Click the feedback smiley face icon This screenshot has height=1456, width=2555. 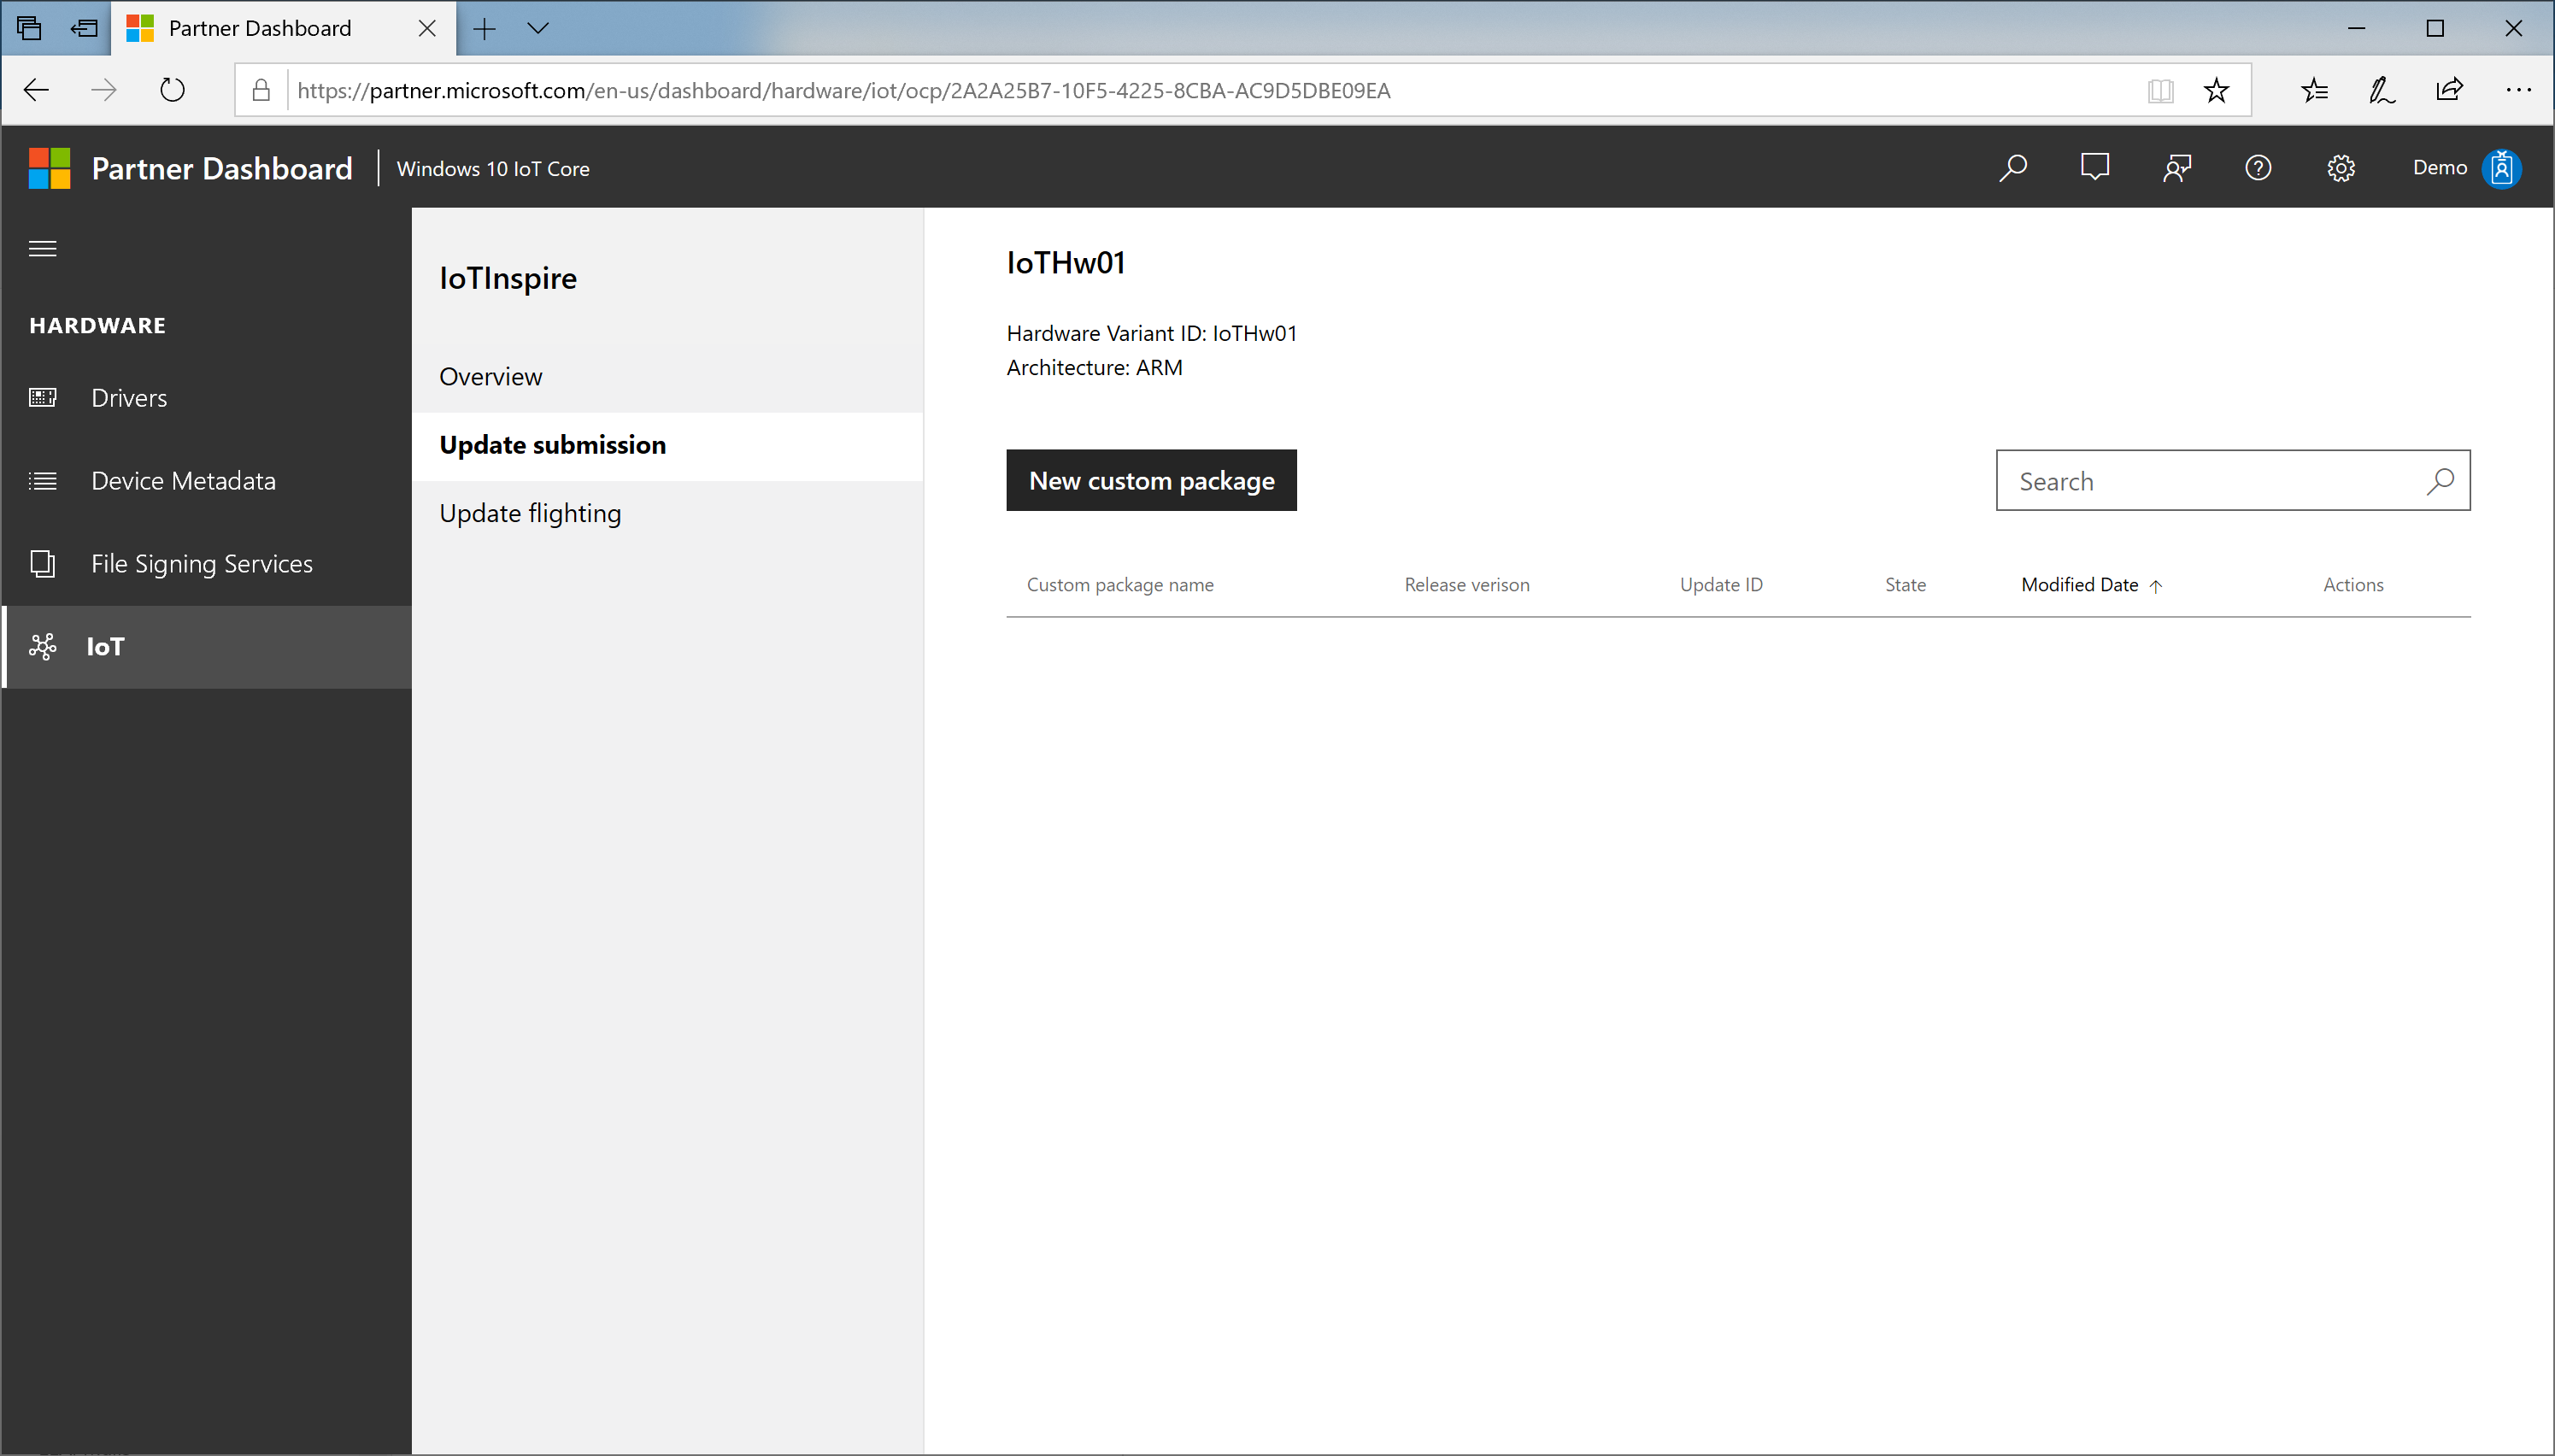coord(2094,167)
